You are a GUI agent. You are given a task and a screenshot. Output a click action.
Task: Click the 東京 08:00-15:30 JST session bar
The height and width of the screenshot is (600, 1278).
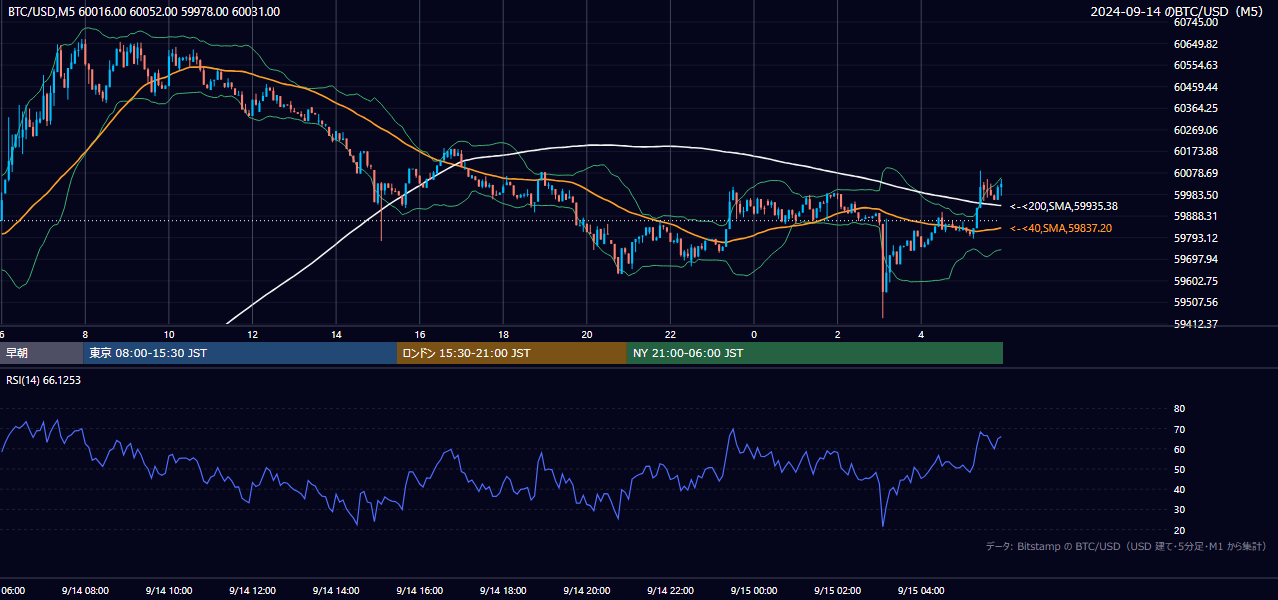(240, 353)
